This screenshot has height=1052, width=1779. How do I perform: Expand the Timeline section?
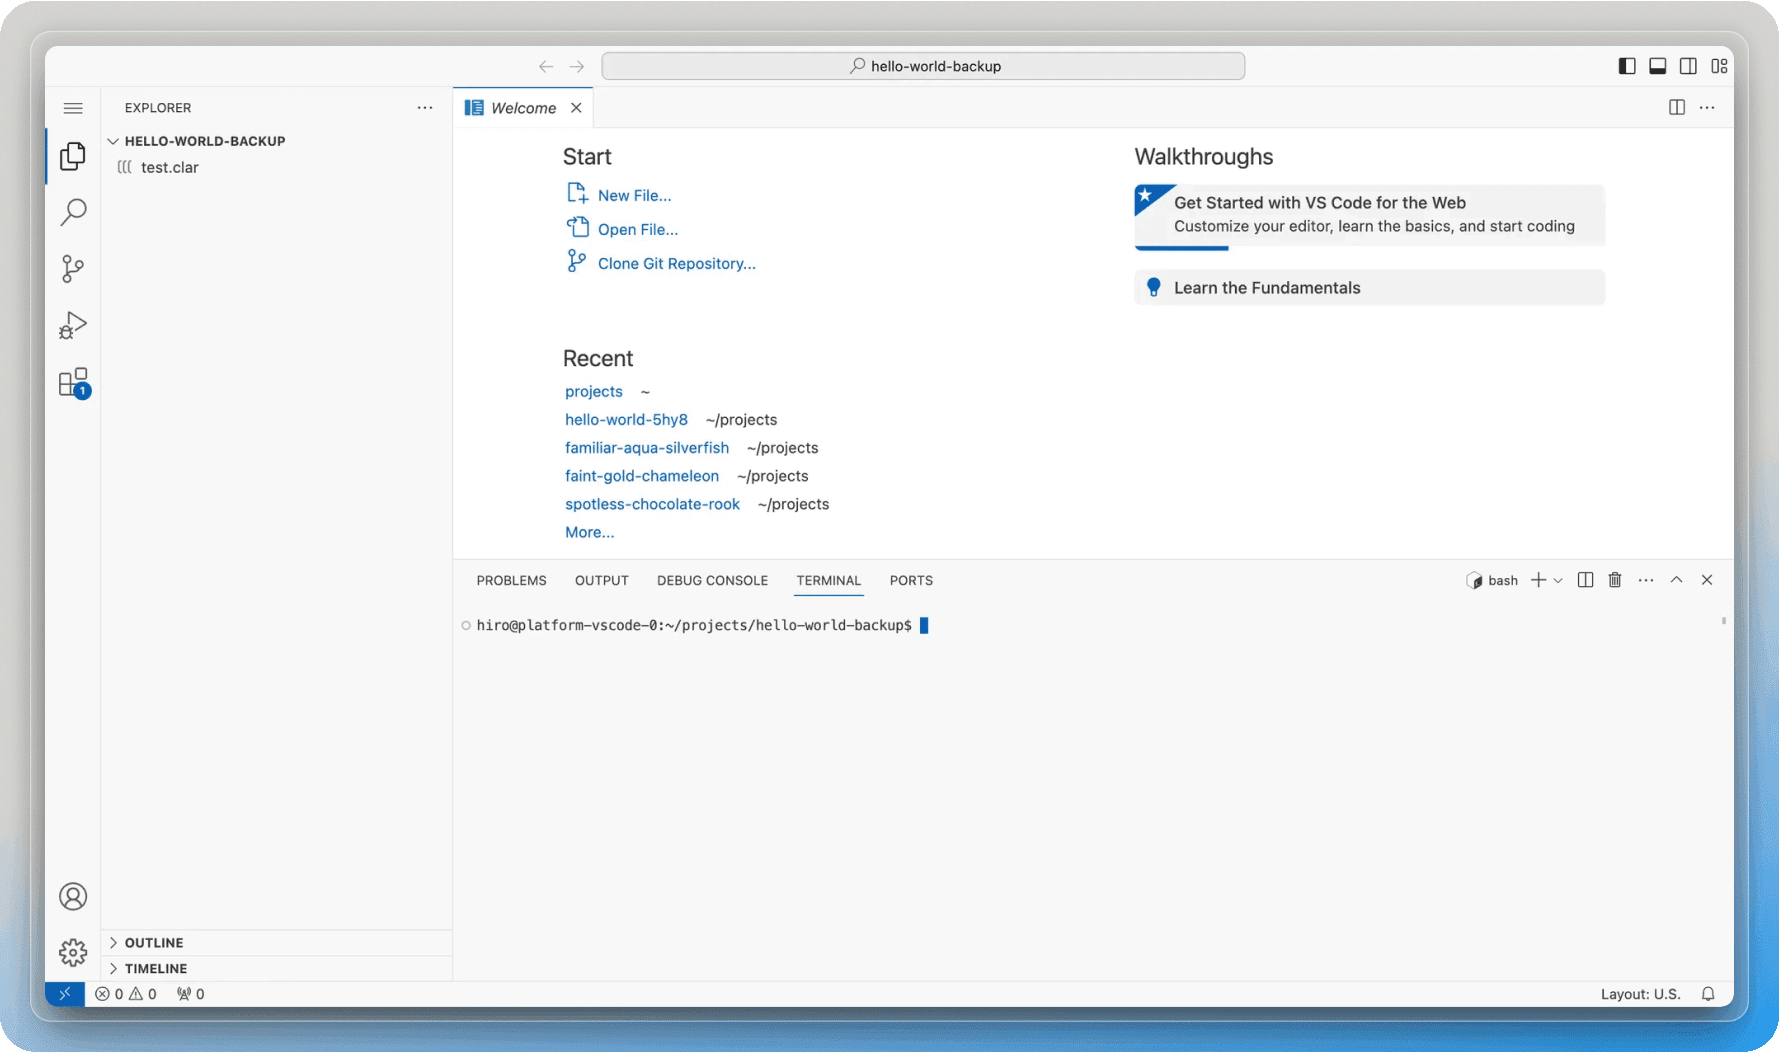click(x=155, y=968)
